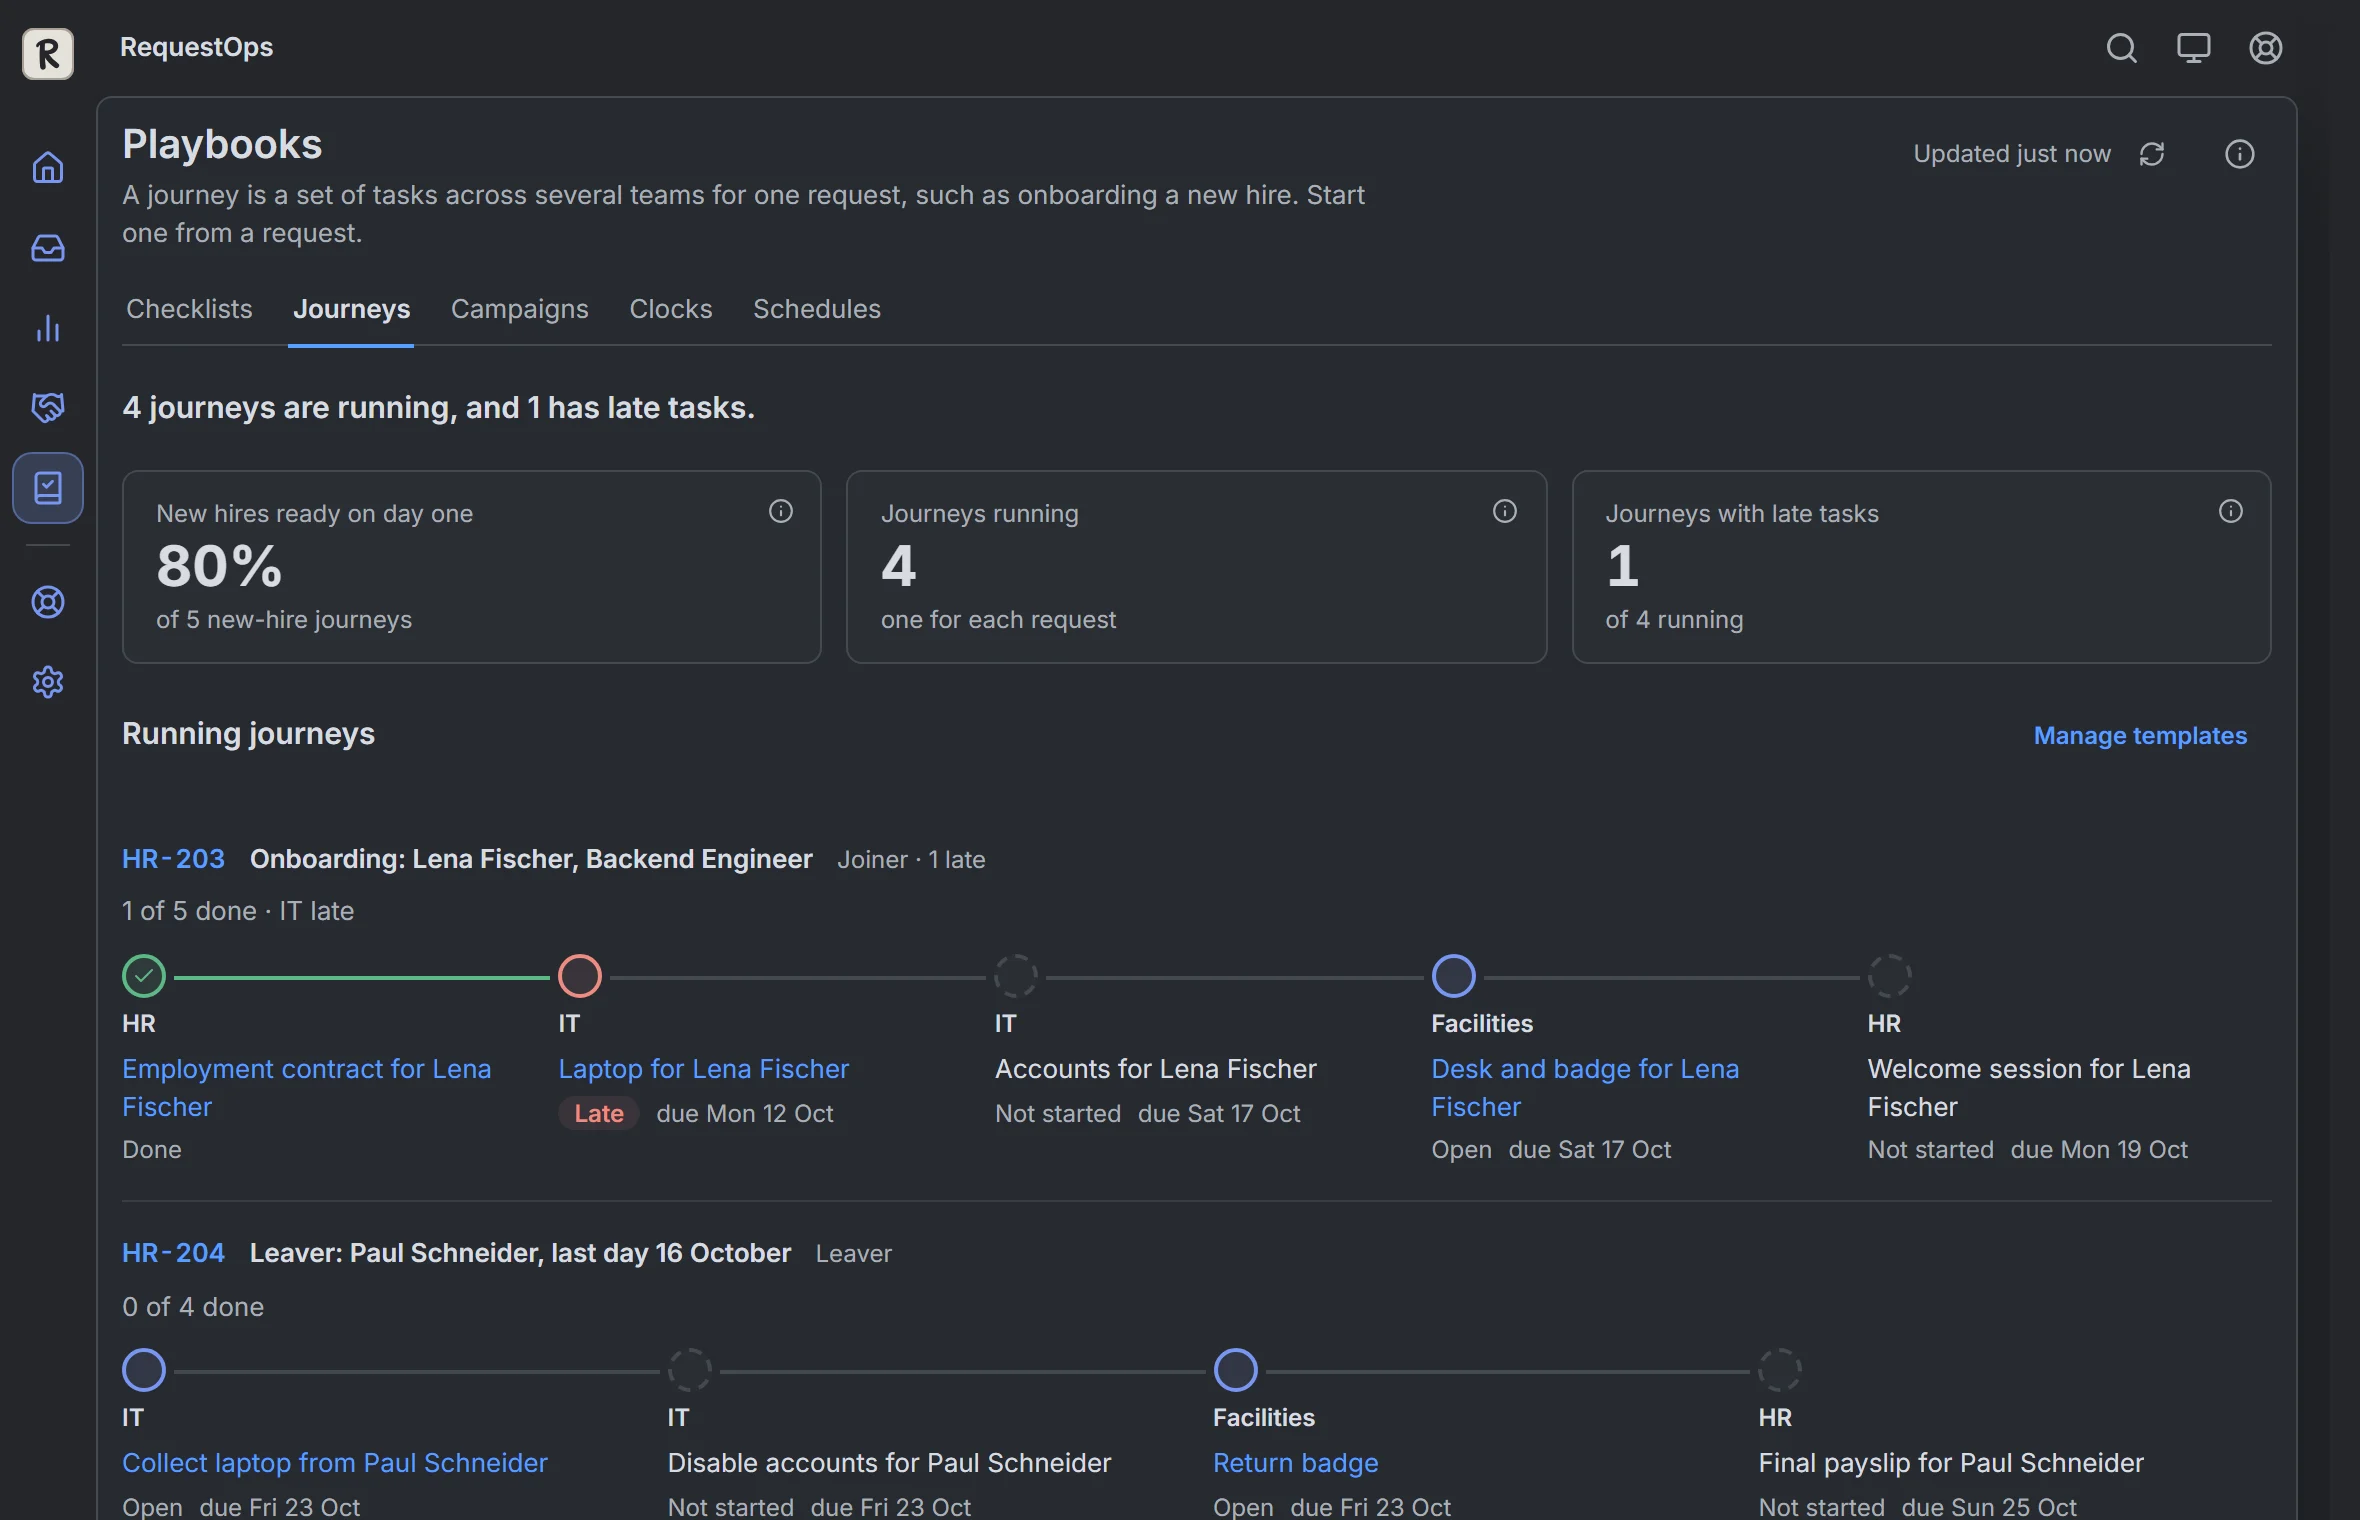Click the RequestOps logo icon
Viewport: 2360px width, 1520px height.
[x=48, y=53]
